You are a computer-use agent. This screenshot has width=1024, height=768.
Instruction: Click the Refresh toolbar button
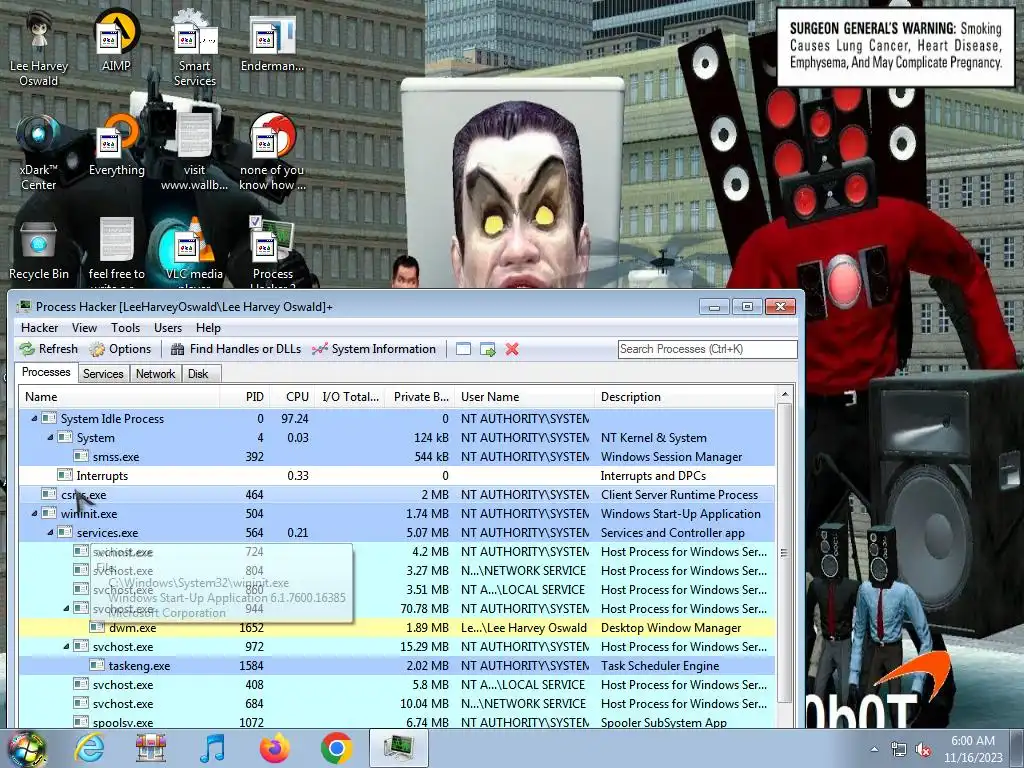click(x=49, y=349)
